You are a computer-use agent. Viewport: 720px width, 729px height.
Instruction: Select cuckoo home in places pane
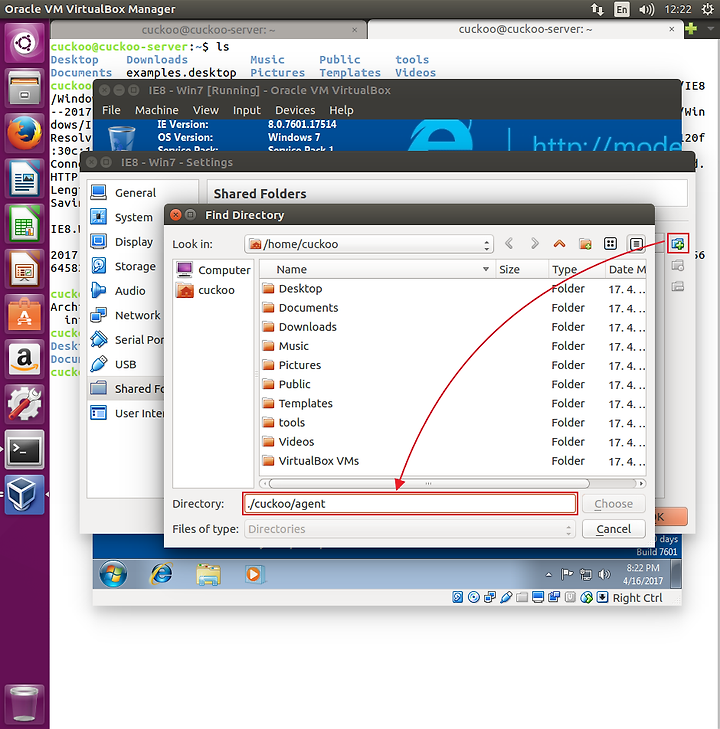pyautogui.click(x=205, y=290)
